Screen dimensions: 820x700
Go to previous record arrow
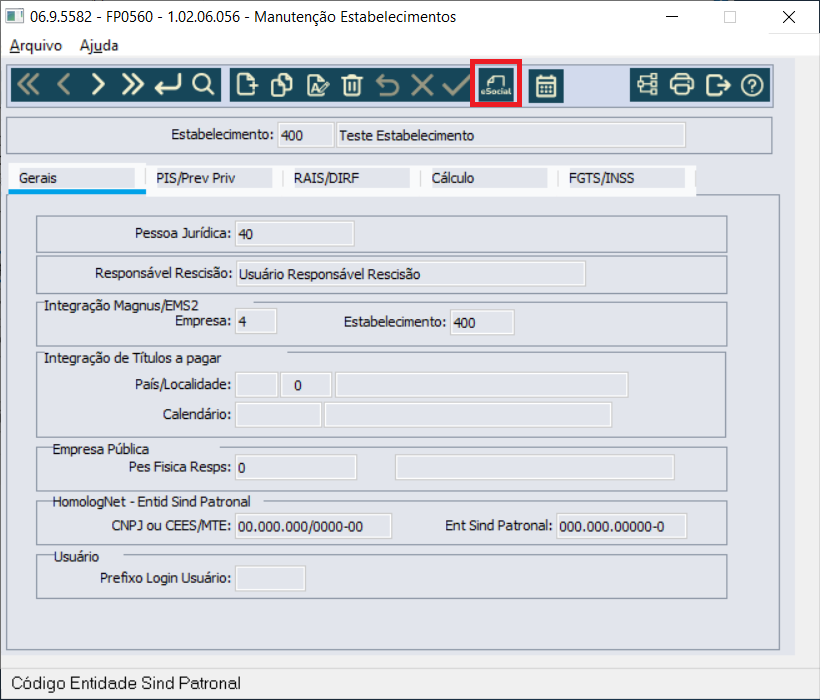(x=64, y=85)
